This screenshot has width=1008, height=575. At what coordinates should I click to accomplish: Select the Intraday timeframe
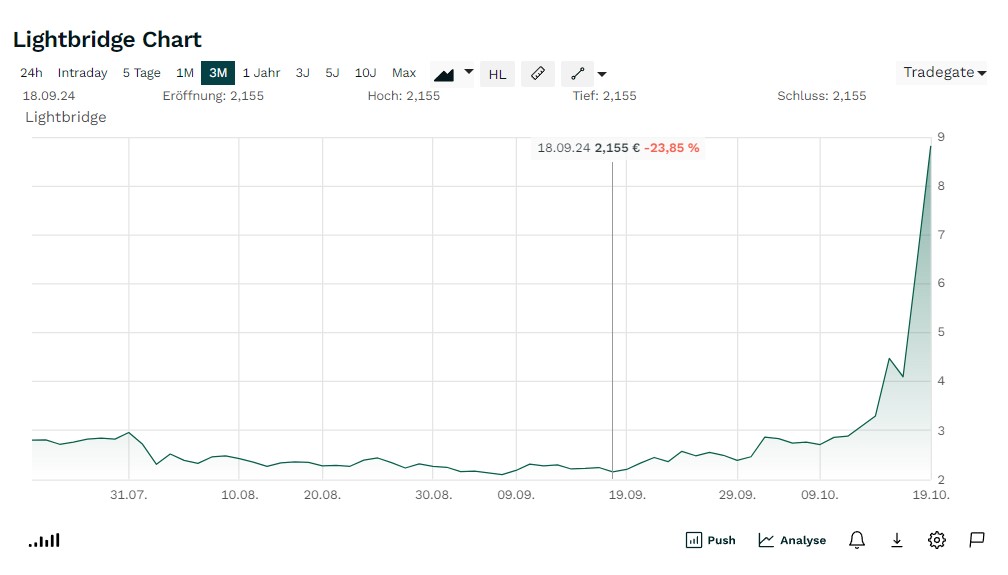tap(82, 73)
